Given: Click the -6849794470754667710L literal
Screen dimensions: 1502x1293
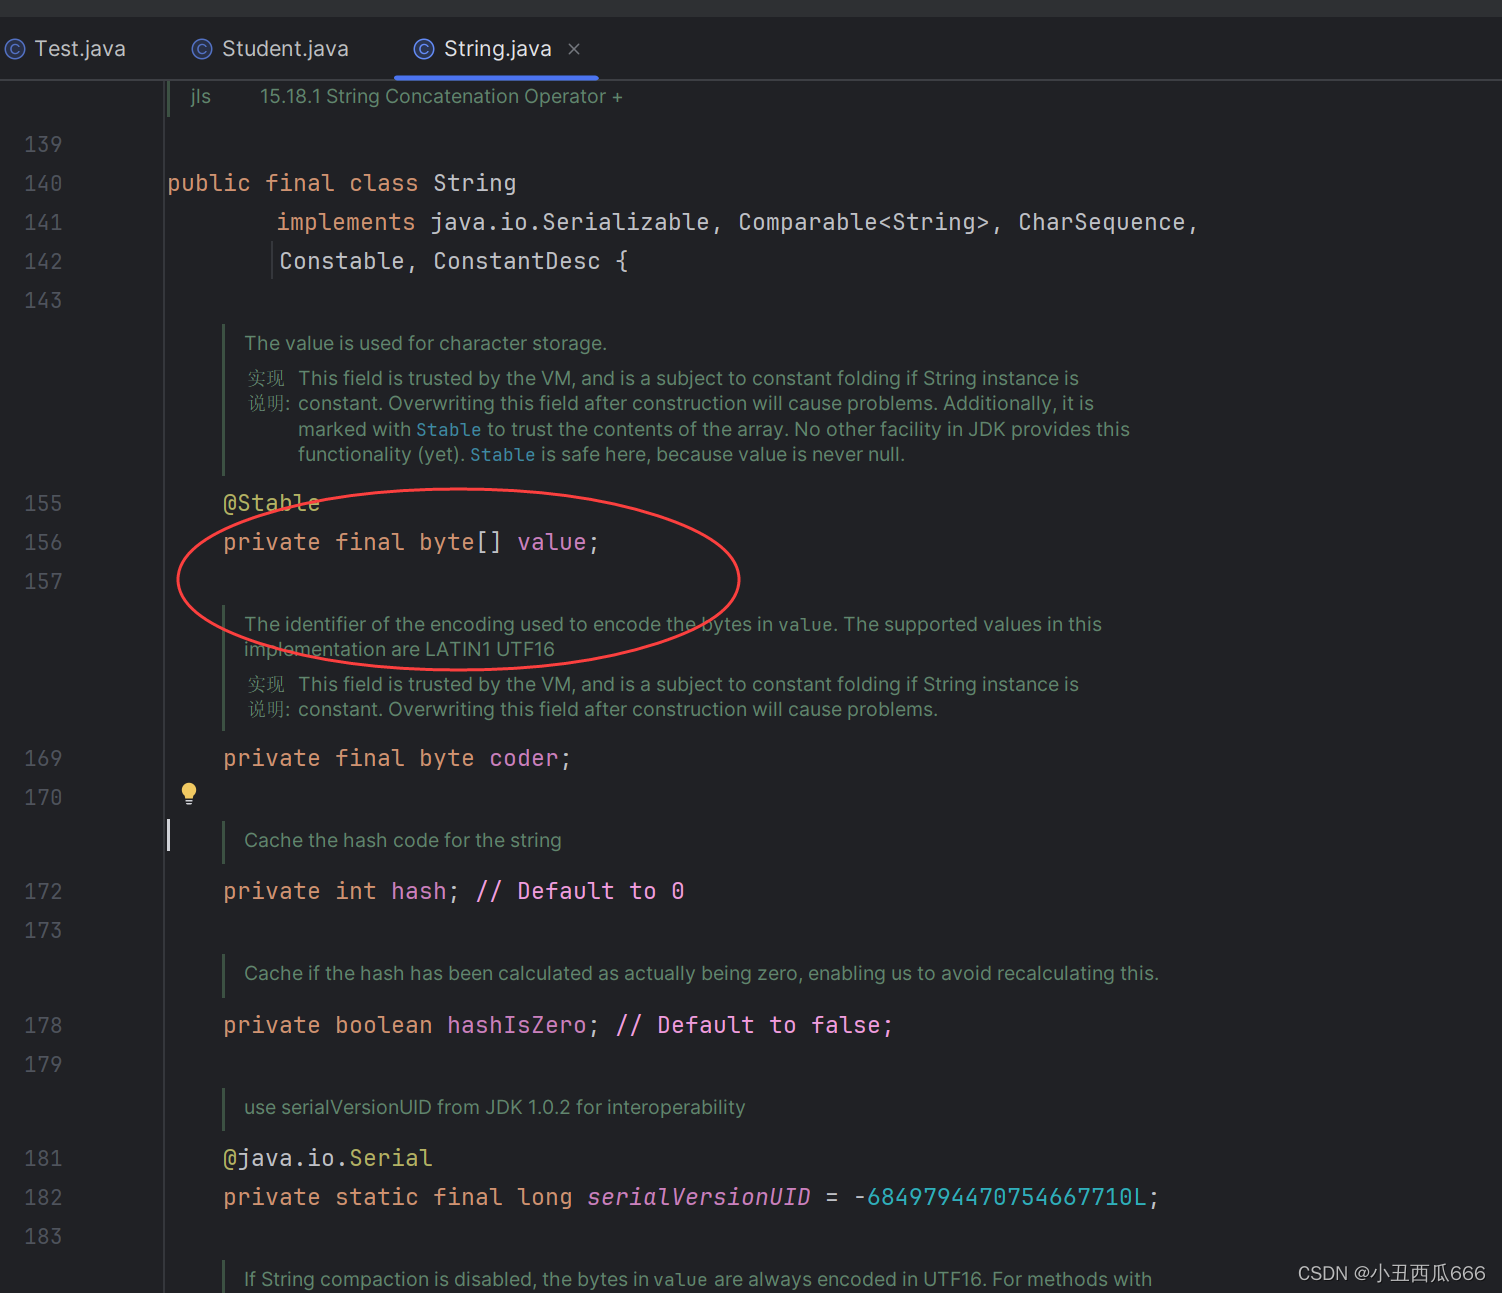Looking at the screenshot, I should coord(1000,1197).
